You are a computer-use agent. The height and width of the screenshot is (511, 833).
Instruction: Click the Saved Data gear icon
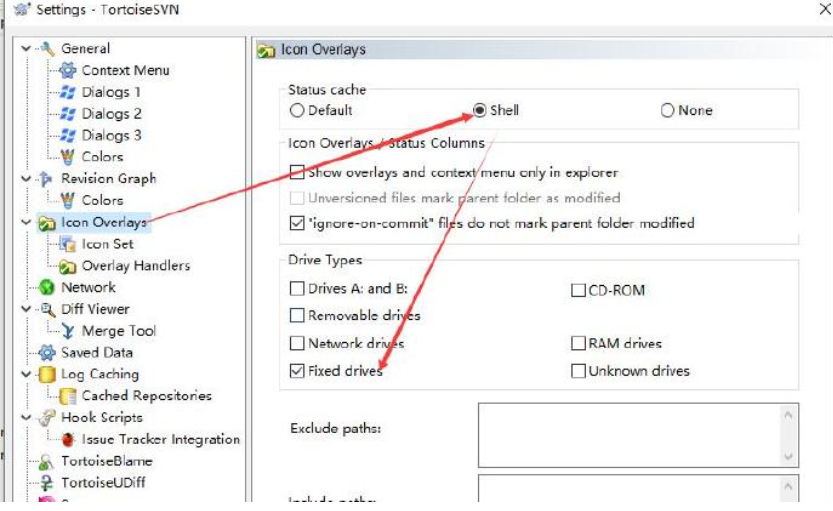47,353
